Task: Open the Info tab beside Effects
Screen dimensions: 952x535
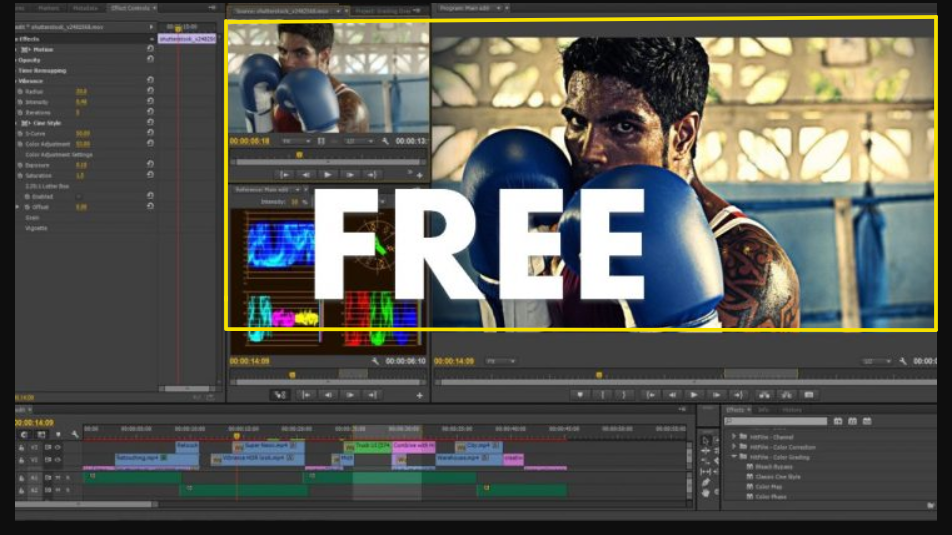Action: pos(764,410)
